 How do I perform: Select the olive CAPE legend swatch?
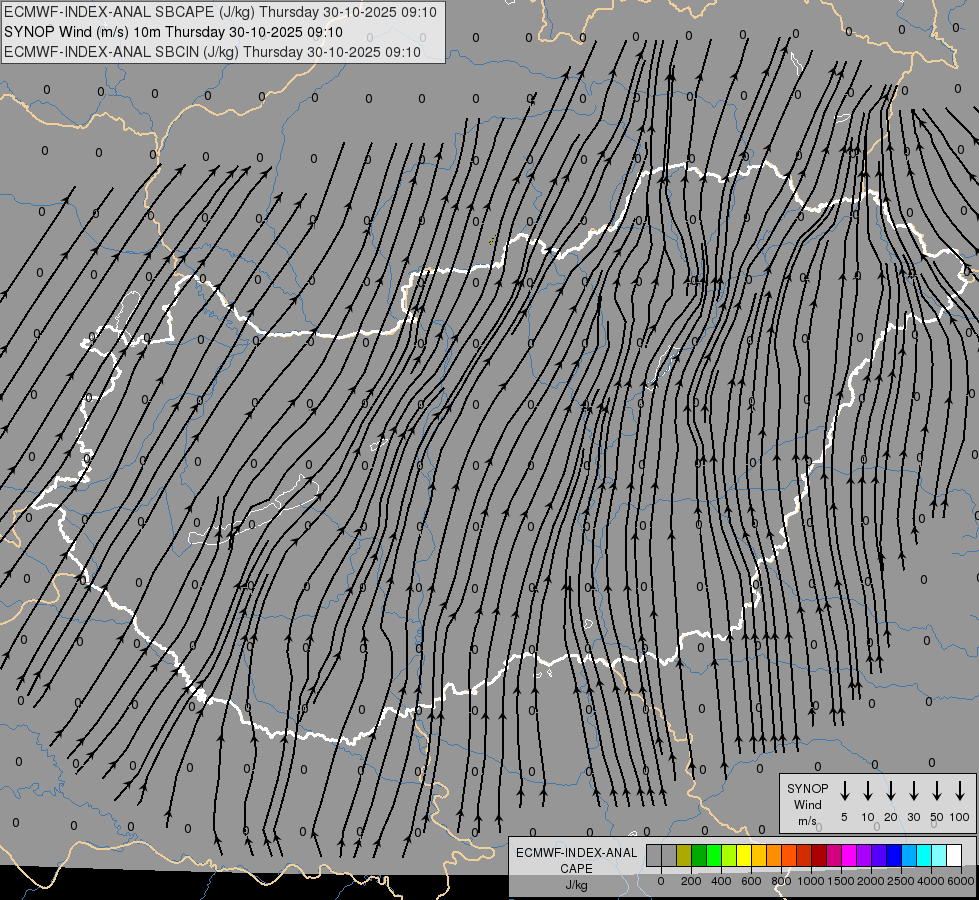[684, 855]
